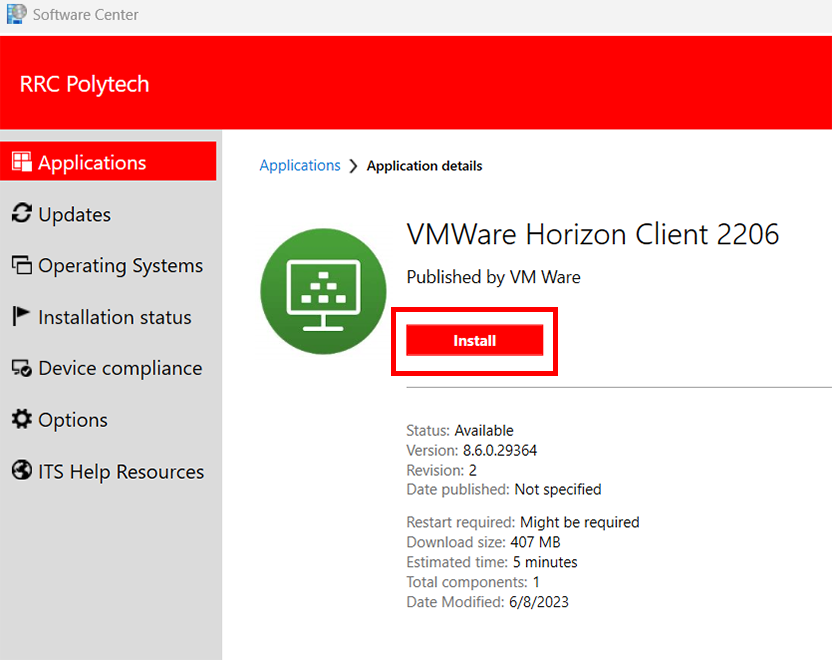This screenshot has height=660, width=832.
Task: Click the Updates refresh arrows icon
Action: [21, 214]
